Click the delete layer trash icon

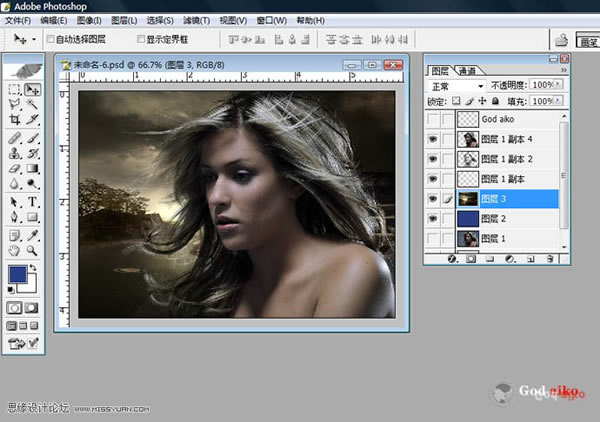tap(549, 258)
